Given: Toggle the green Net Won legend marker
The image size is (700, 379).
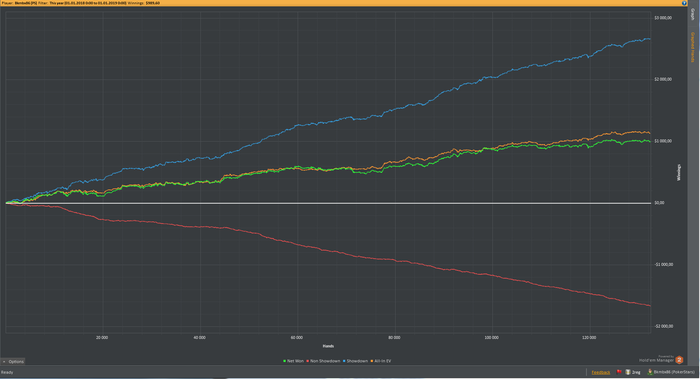Looking at the screenshot, I should (x=285, y=361).
